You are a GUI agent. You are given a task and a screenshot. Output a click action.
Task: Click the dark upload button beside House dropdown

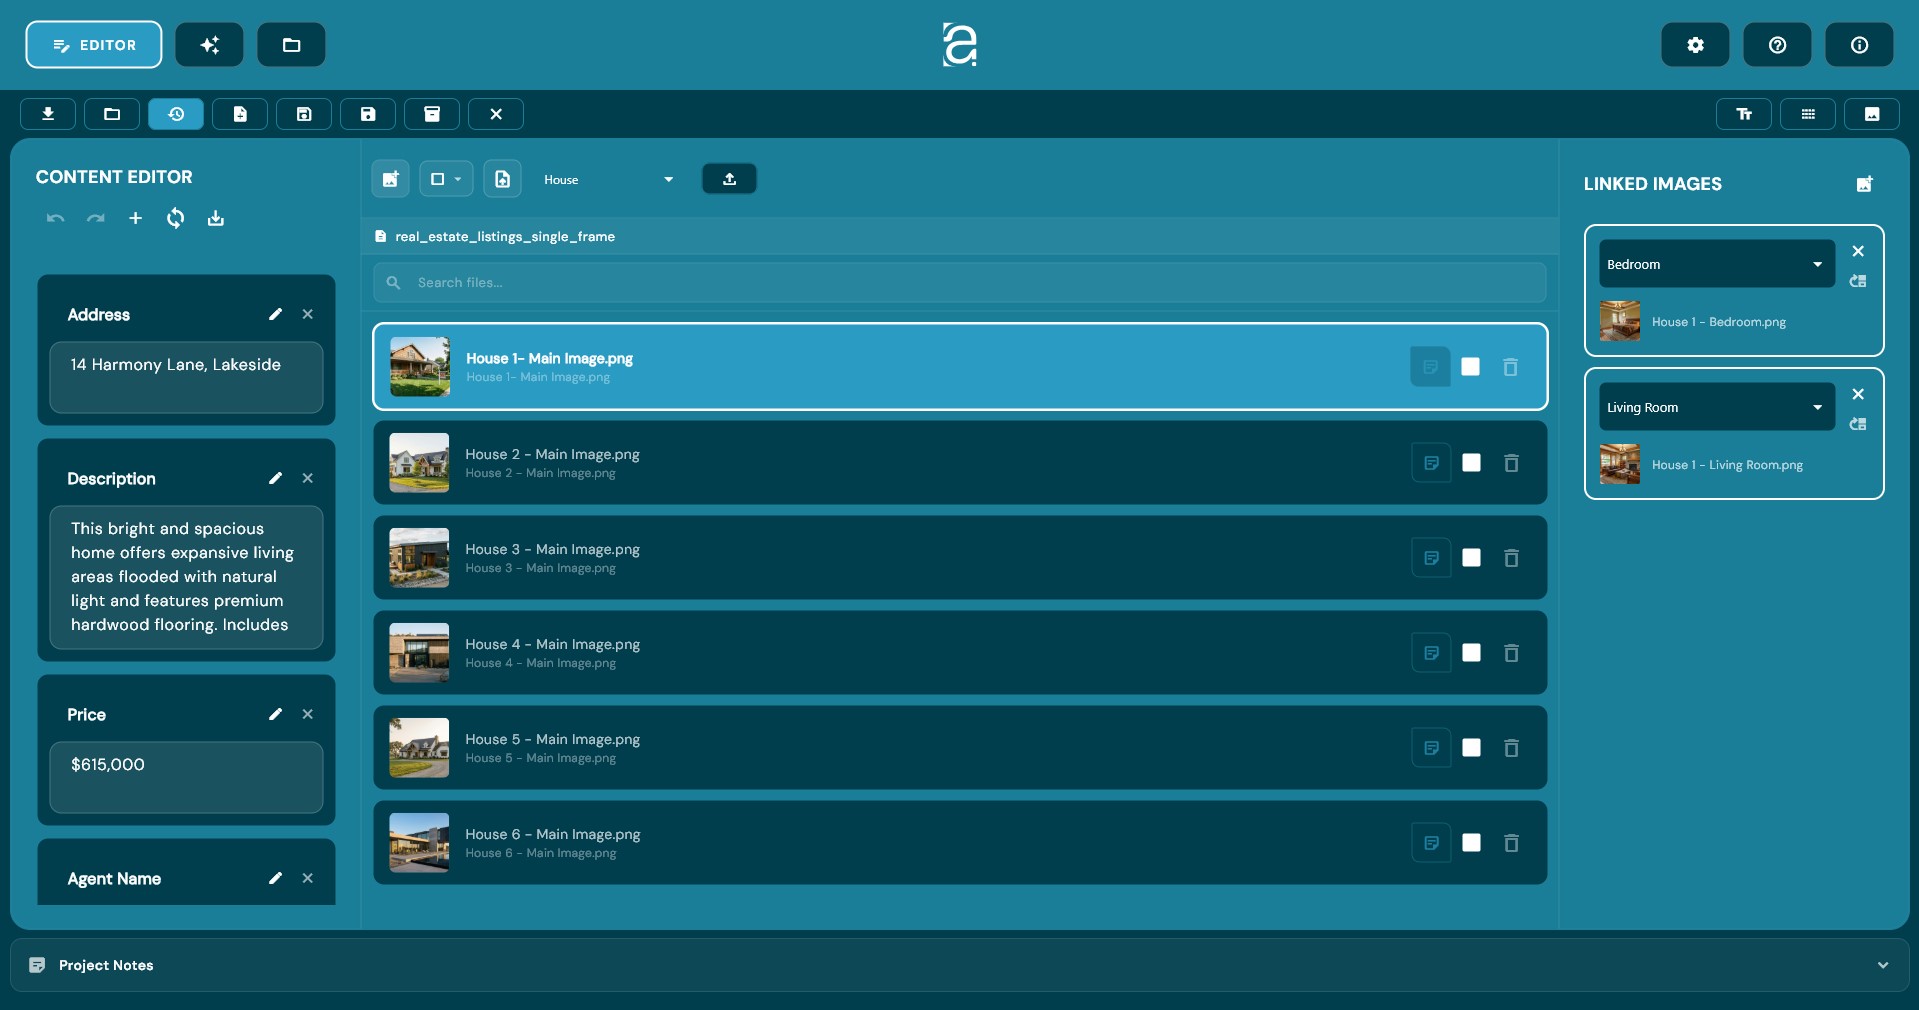coord(728,179)
